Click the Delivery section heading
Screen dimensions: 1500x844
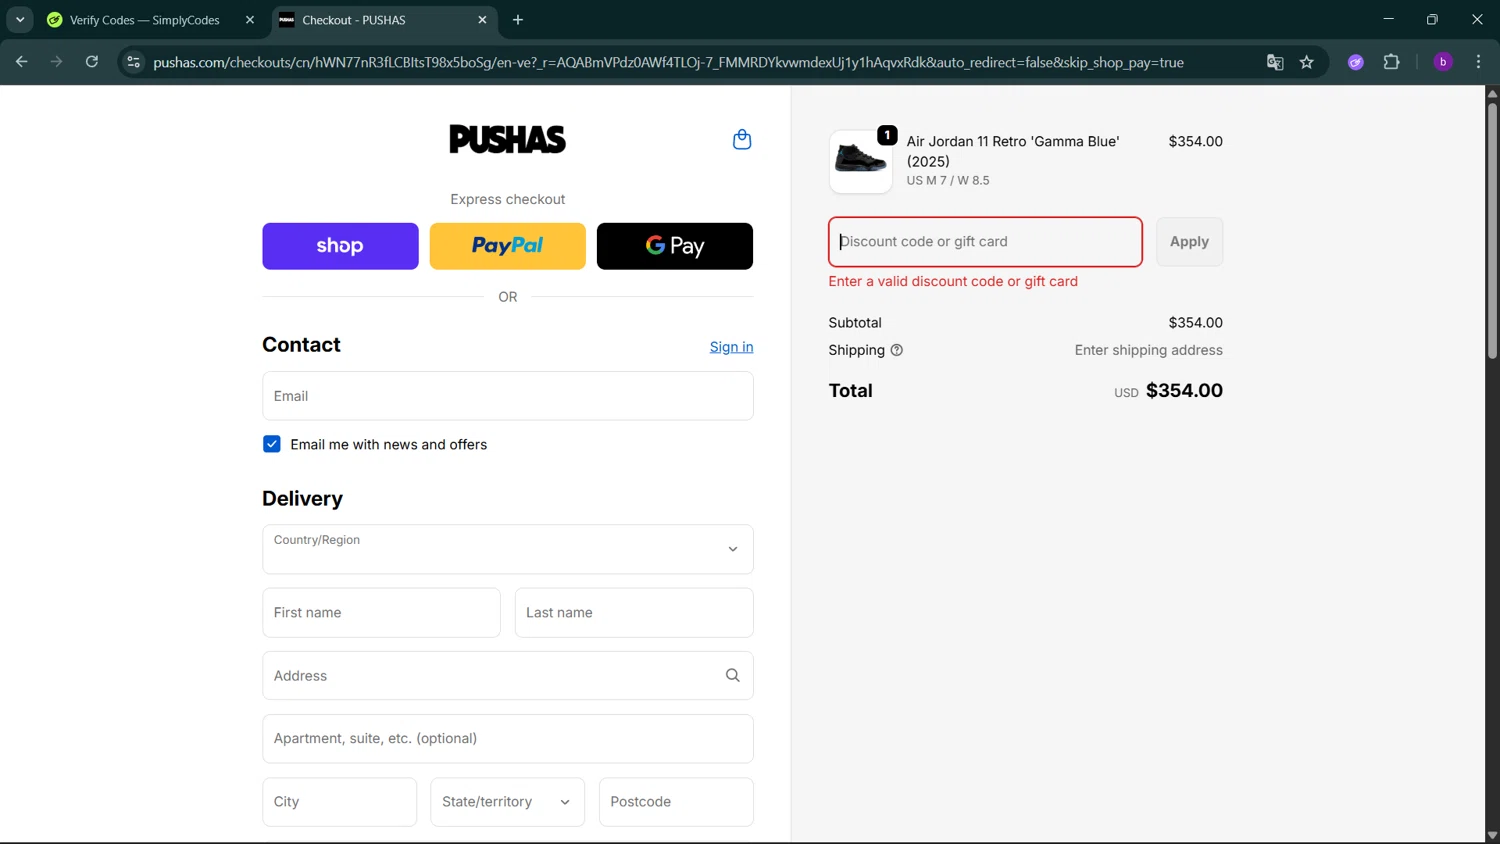tap(302, 499)
